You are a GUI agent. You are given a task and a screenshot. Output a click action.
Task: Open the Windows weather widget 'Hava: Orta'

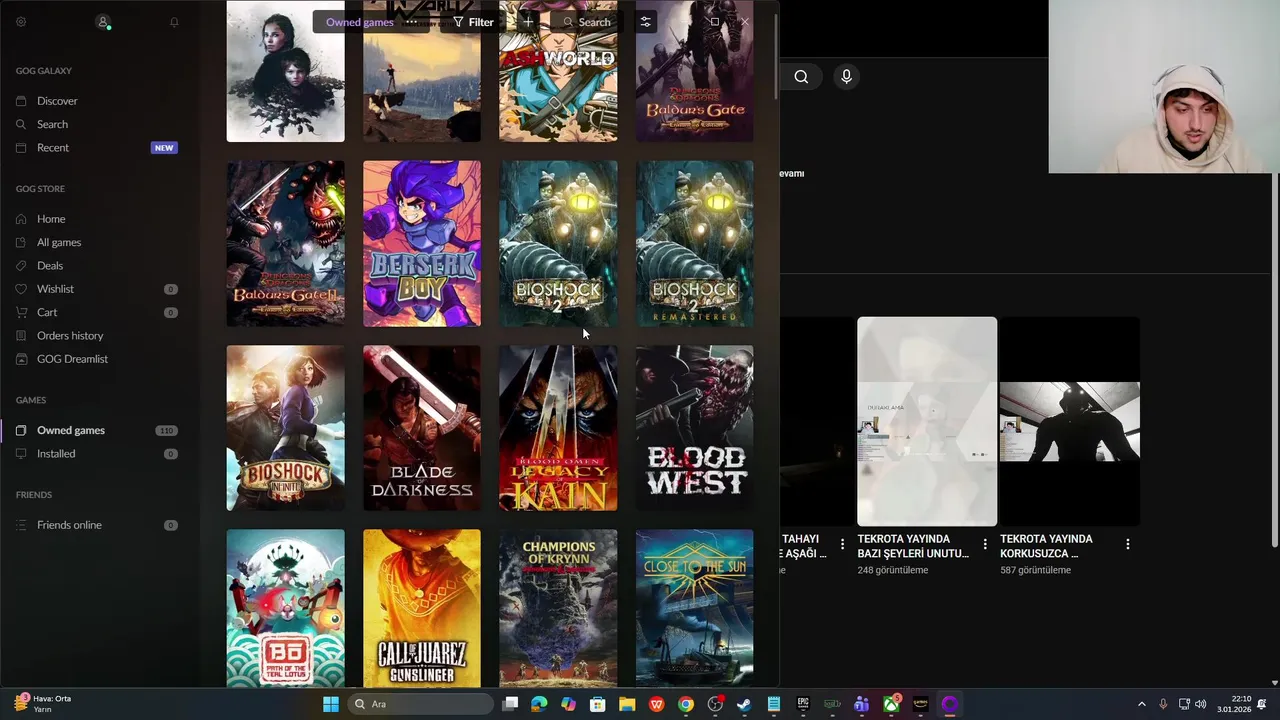42,704
